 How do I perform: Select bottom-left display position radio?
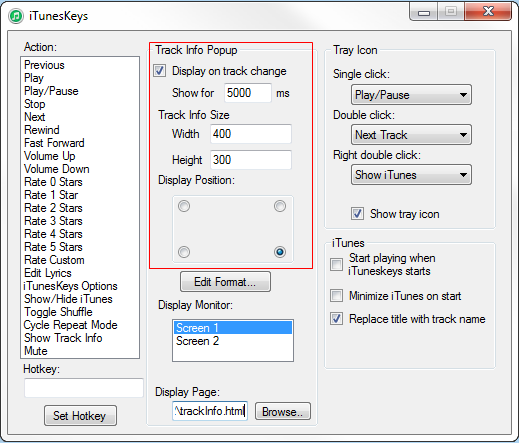point(184,252)
